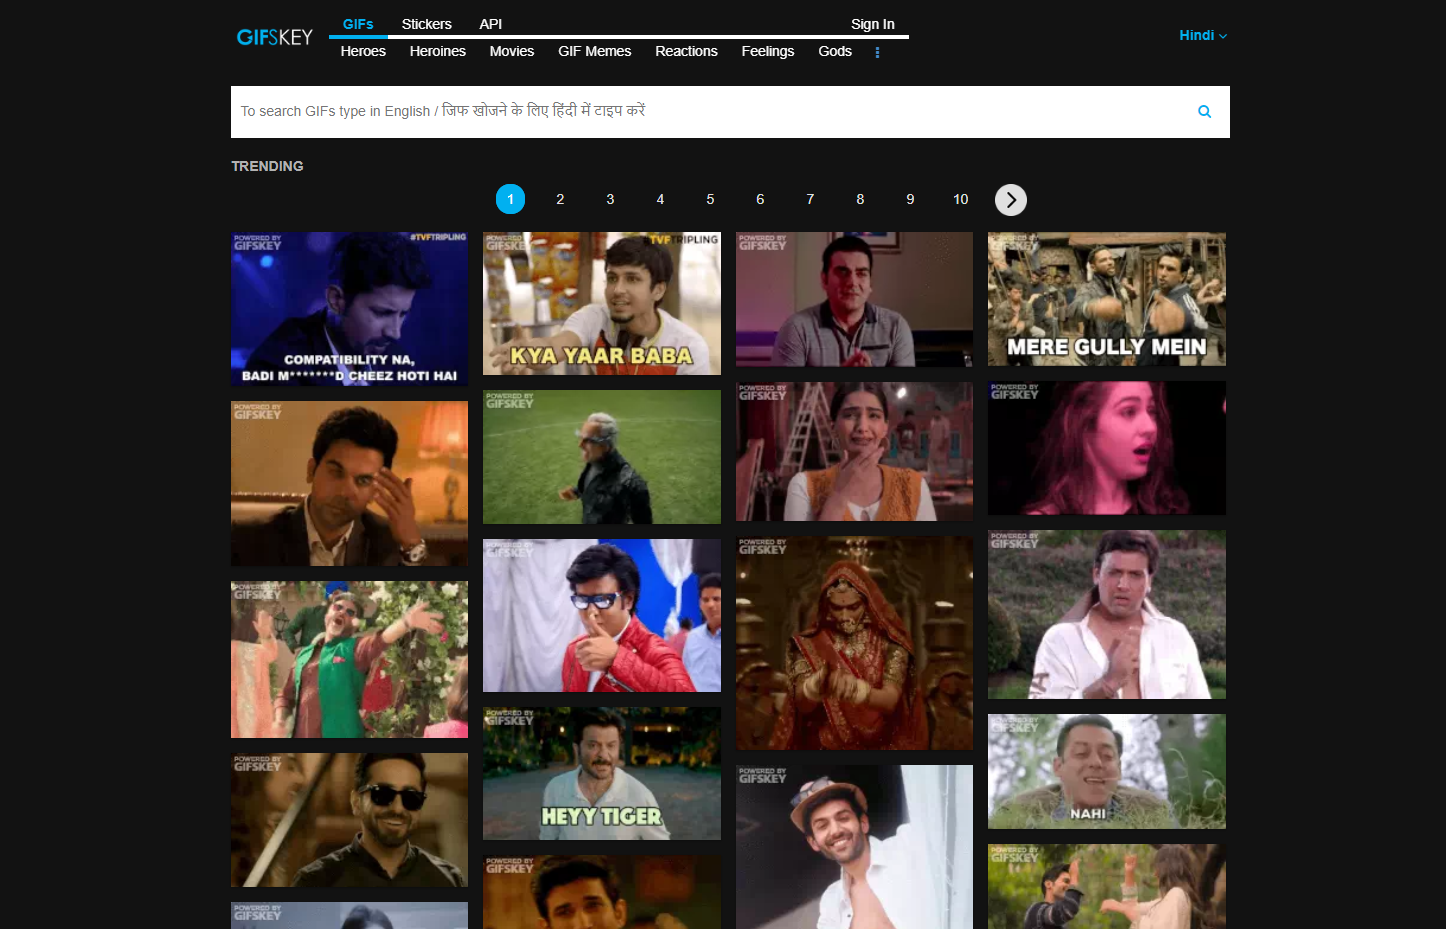The width and height of the screenshot is (1446, 929).
Task: Open the 'Nahi' GIF thumbnail
Action: (1107, 771)
